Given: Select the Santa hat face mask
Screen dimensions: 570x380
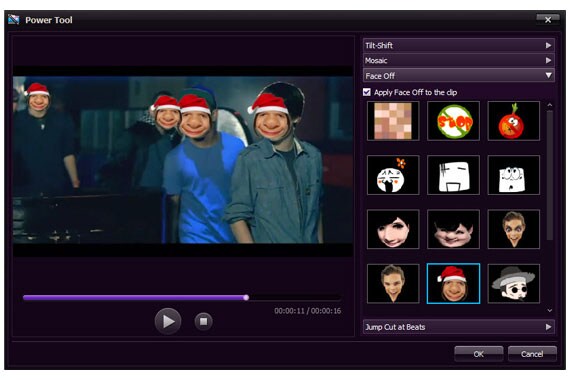Looking at the screenshot, I should click(453, 284).
